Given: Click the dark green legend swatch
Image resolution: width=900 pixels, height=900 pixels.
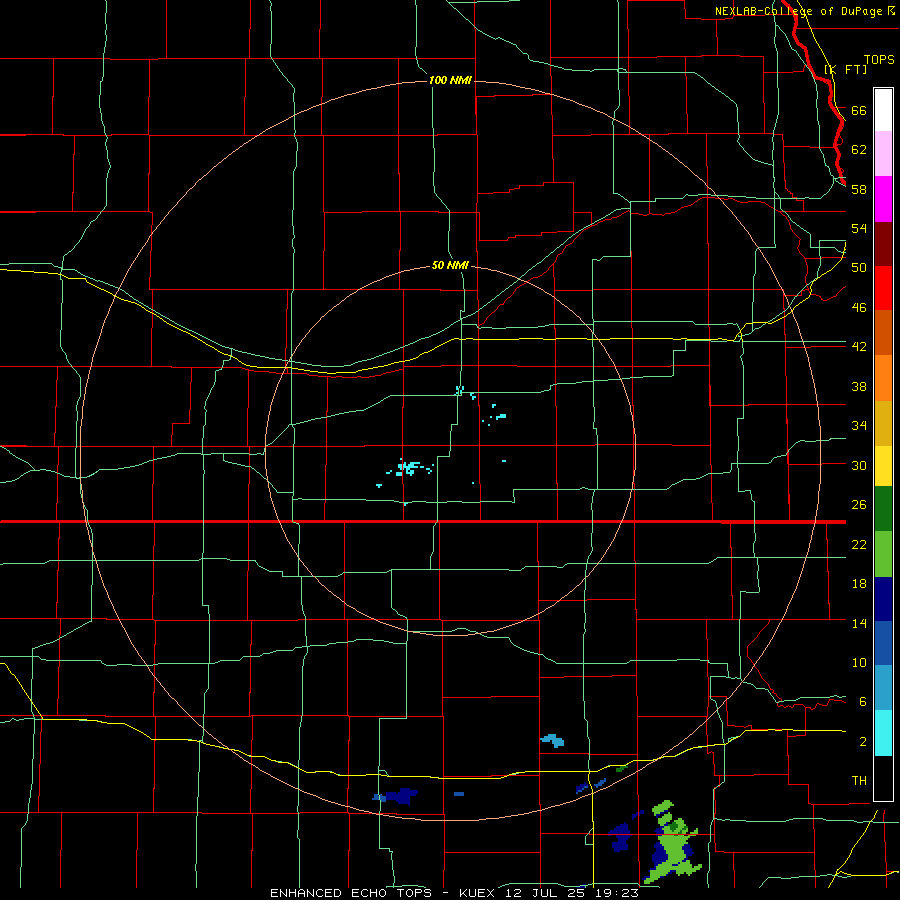Looking at the screenshot, I should 883,509.
